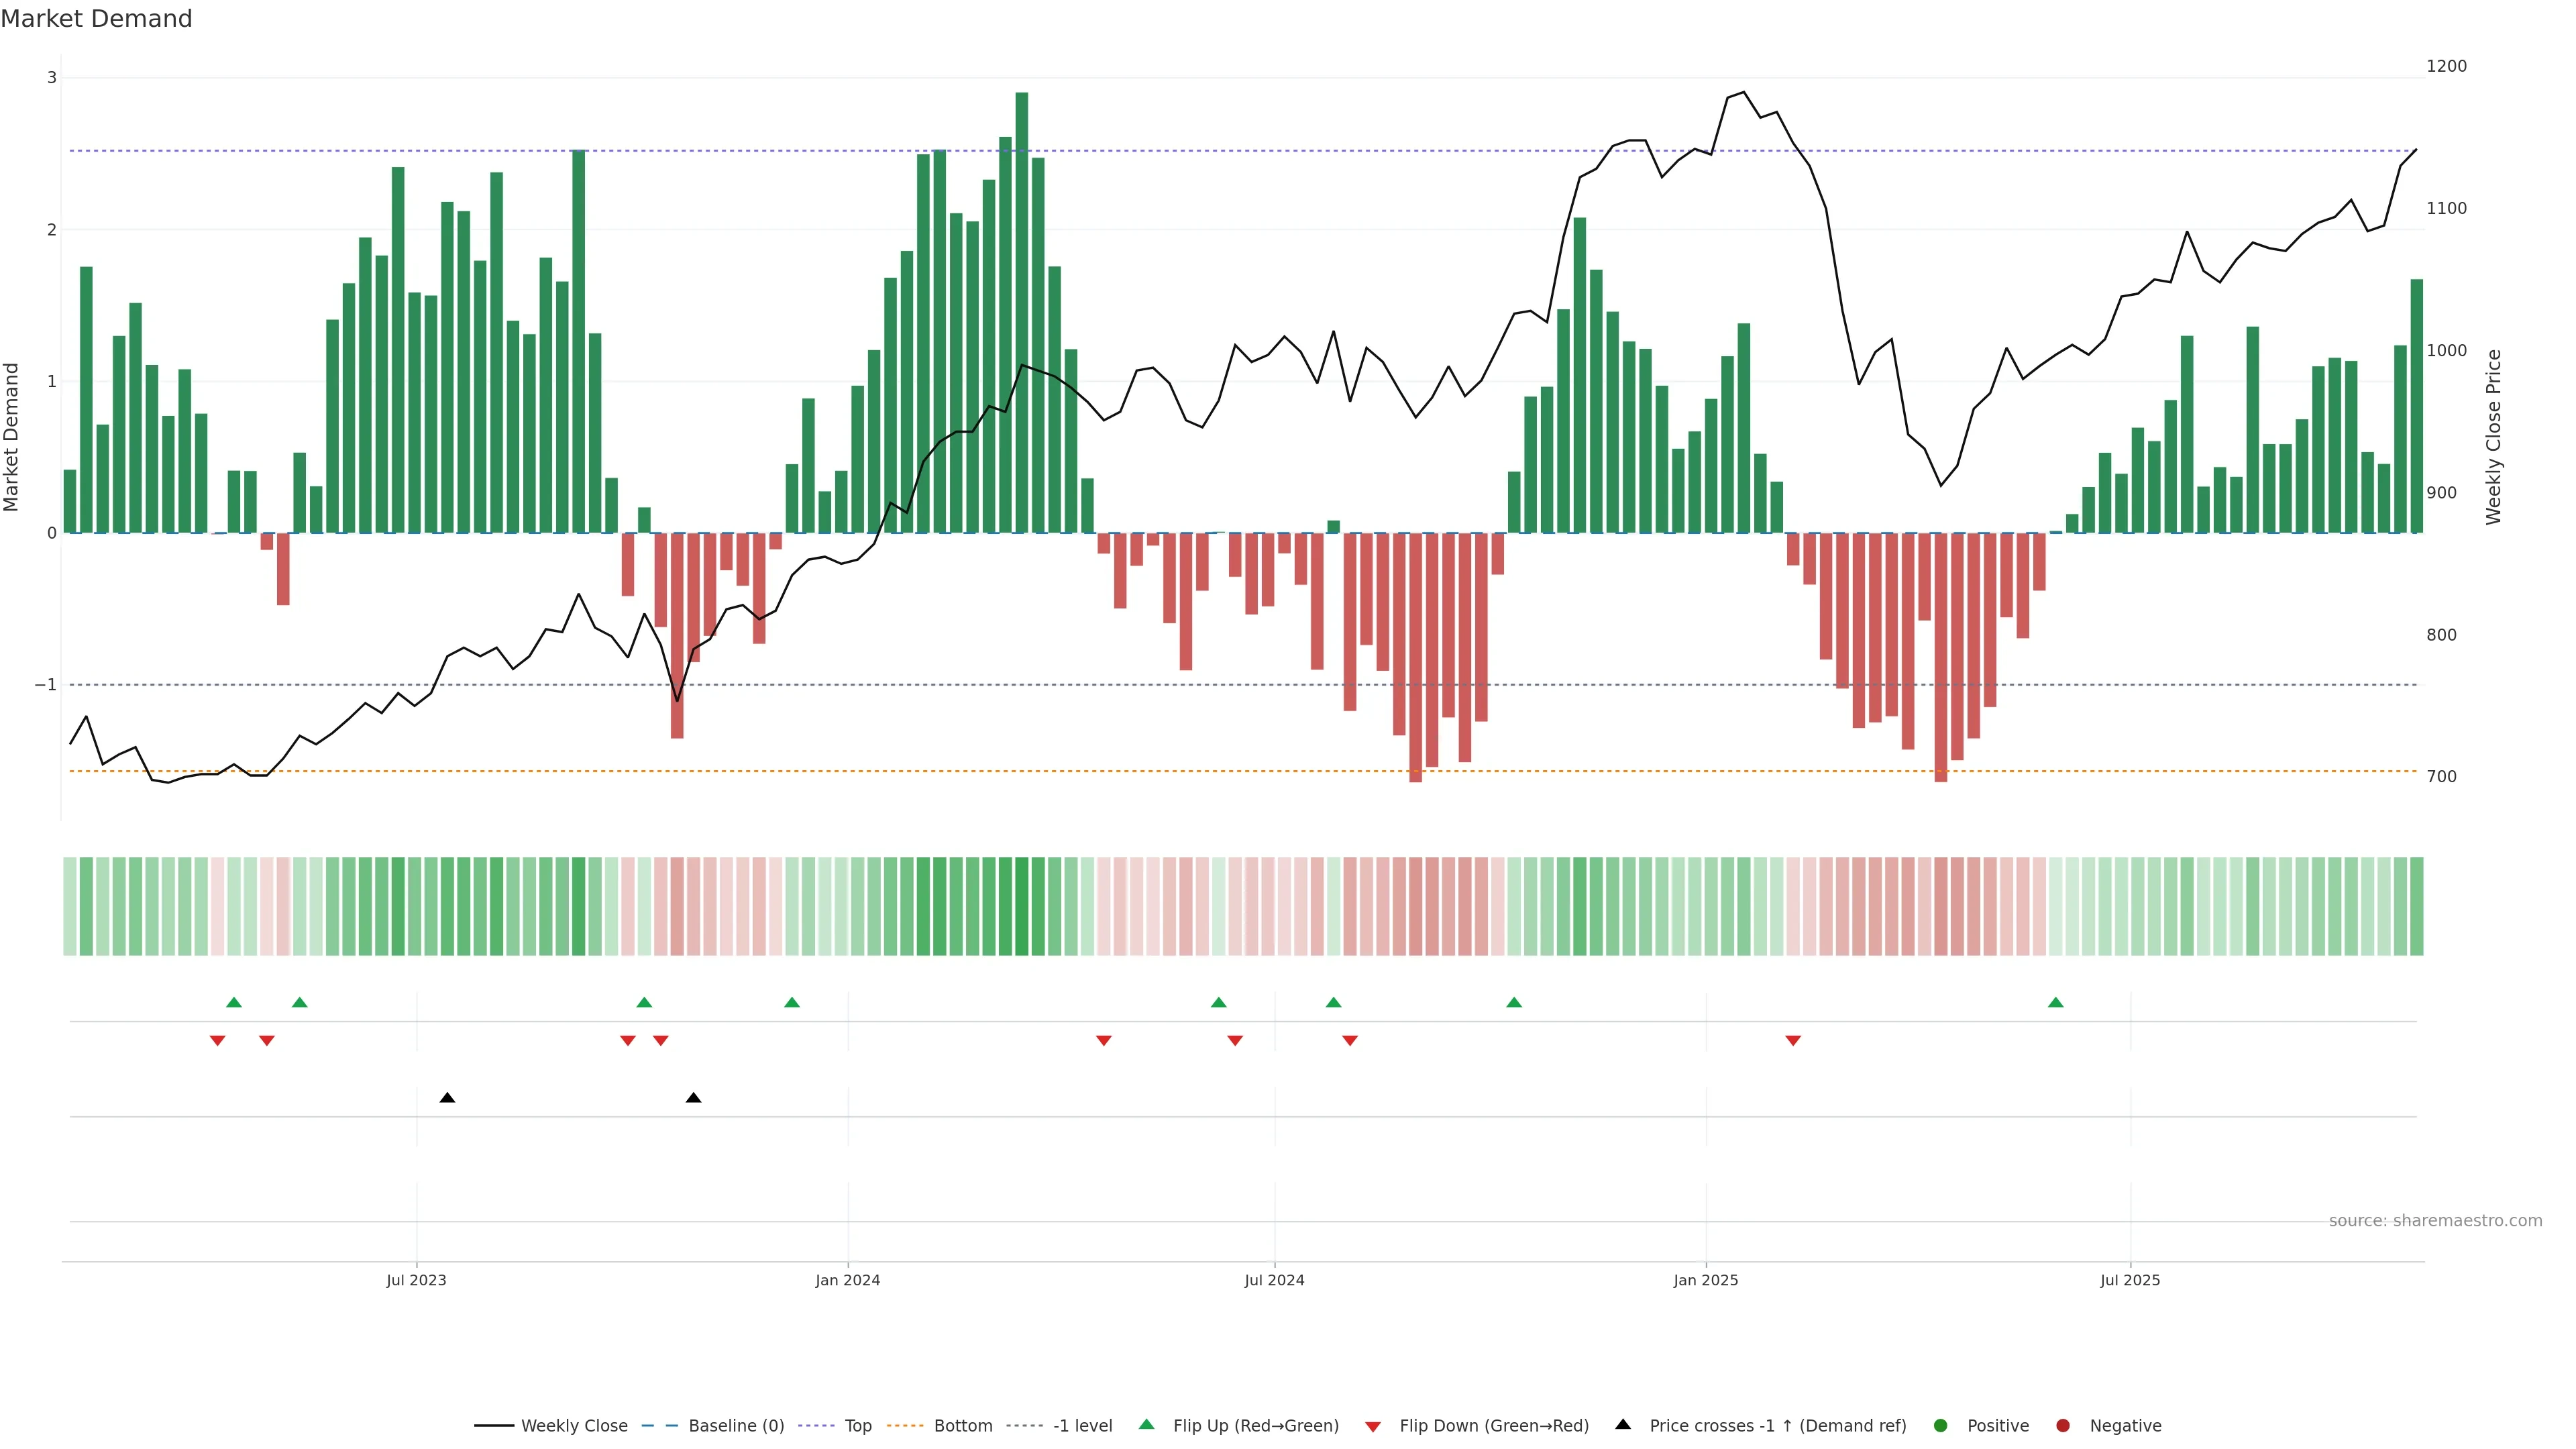The width and height of the screenshot is (2576, 1449).
Task: Click the last green flip-up marker before Jul 2025
Action: pyautogui.click(x=2055, y=1002)
